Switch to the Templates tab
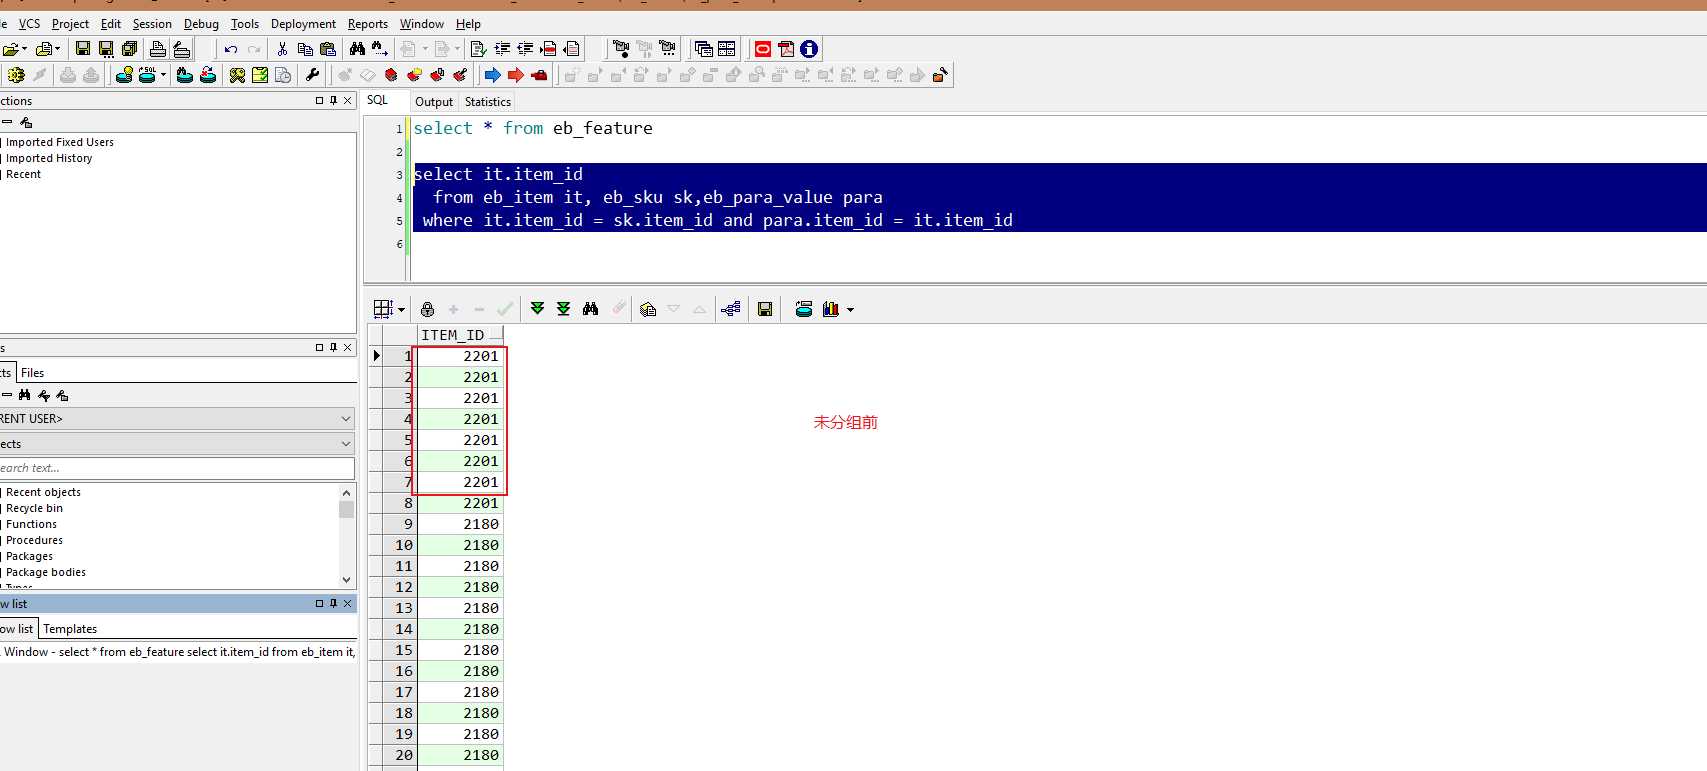The image size is (1707, 771). point(70,629)
